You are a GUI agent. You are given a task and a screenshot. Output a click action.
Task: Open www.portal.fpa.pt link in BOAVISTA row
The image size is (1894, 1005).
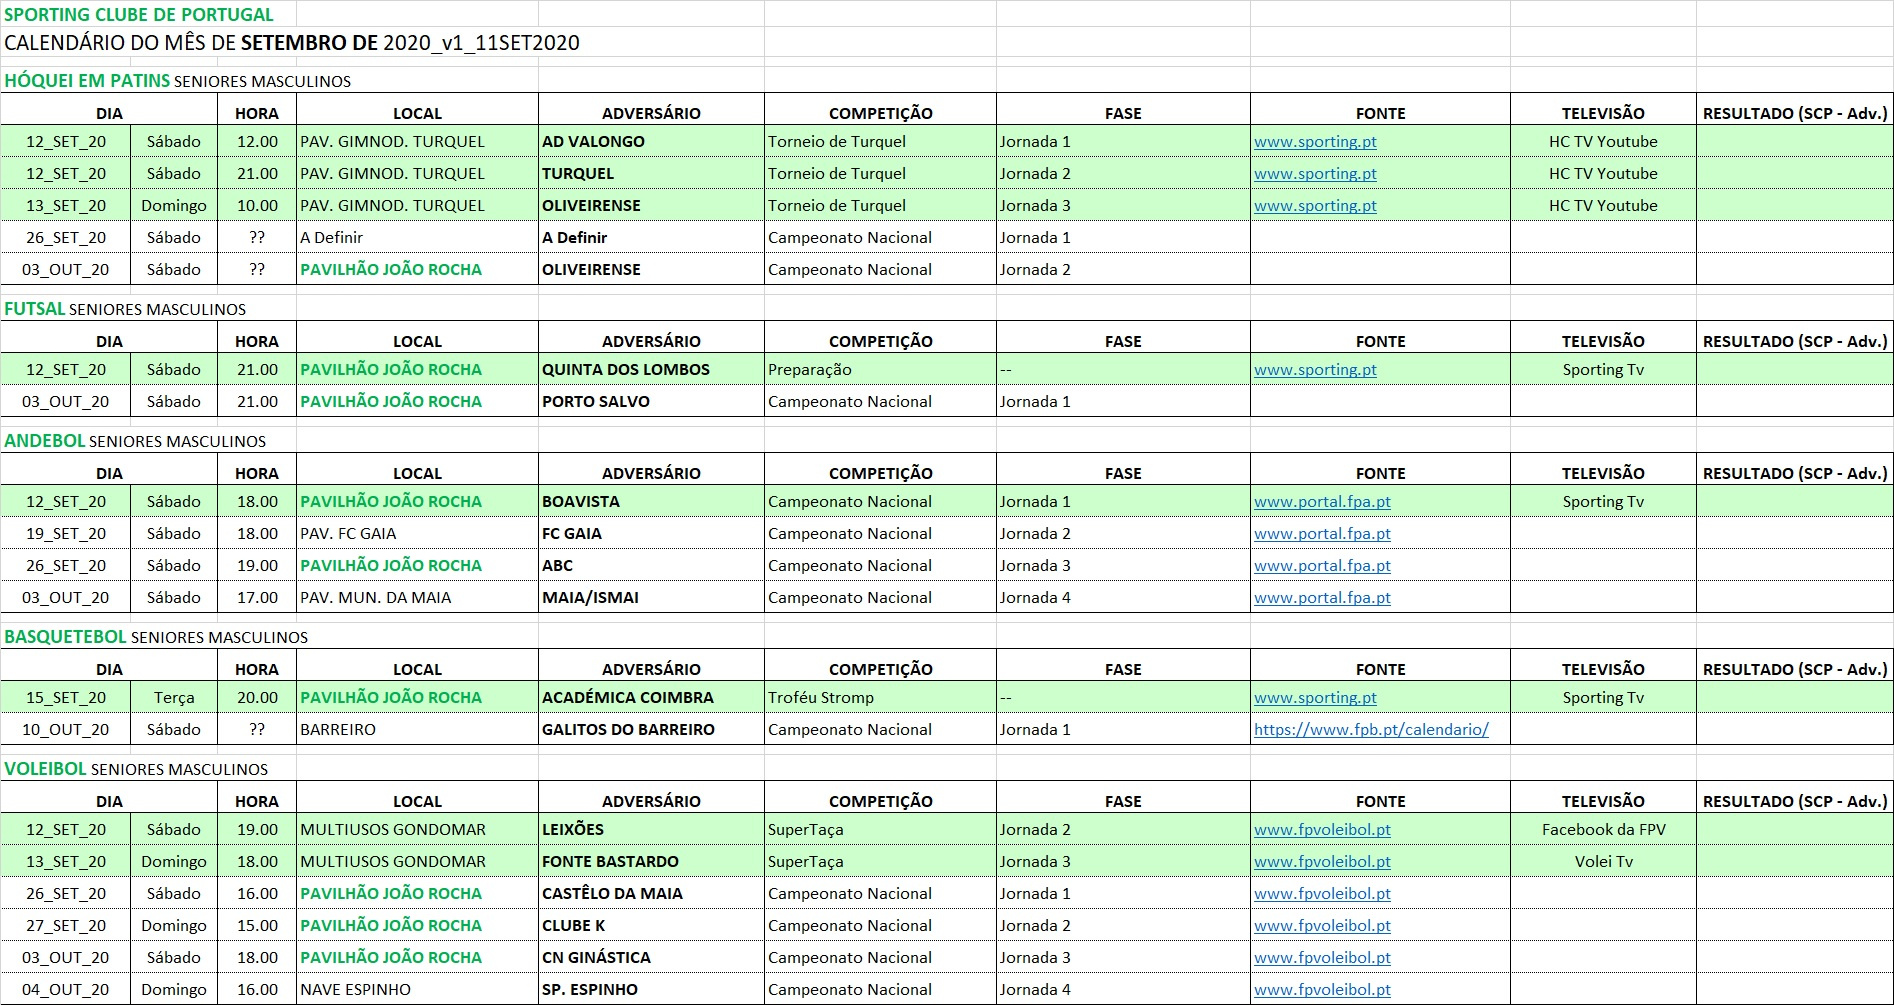[1322, 502]
